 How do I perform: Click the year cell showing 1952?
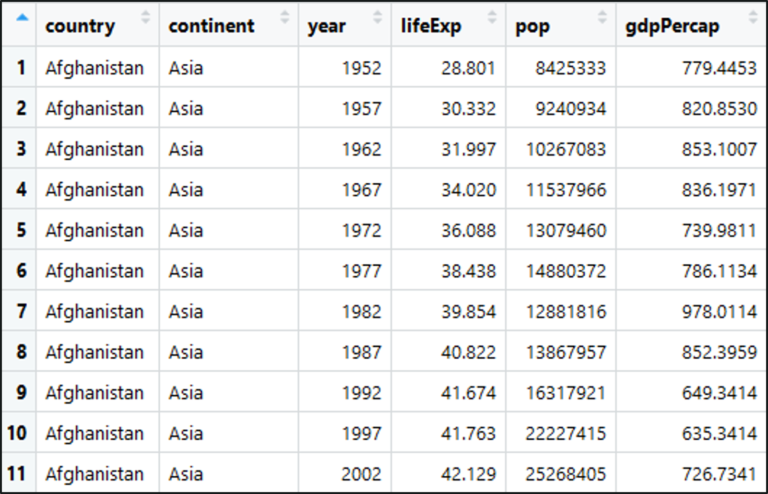(x=361, y=68)
